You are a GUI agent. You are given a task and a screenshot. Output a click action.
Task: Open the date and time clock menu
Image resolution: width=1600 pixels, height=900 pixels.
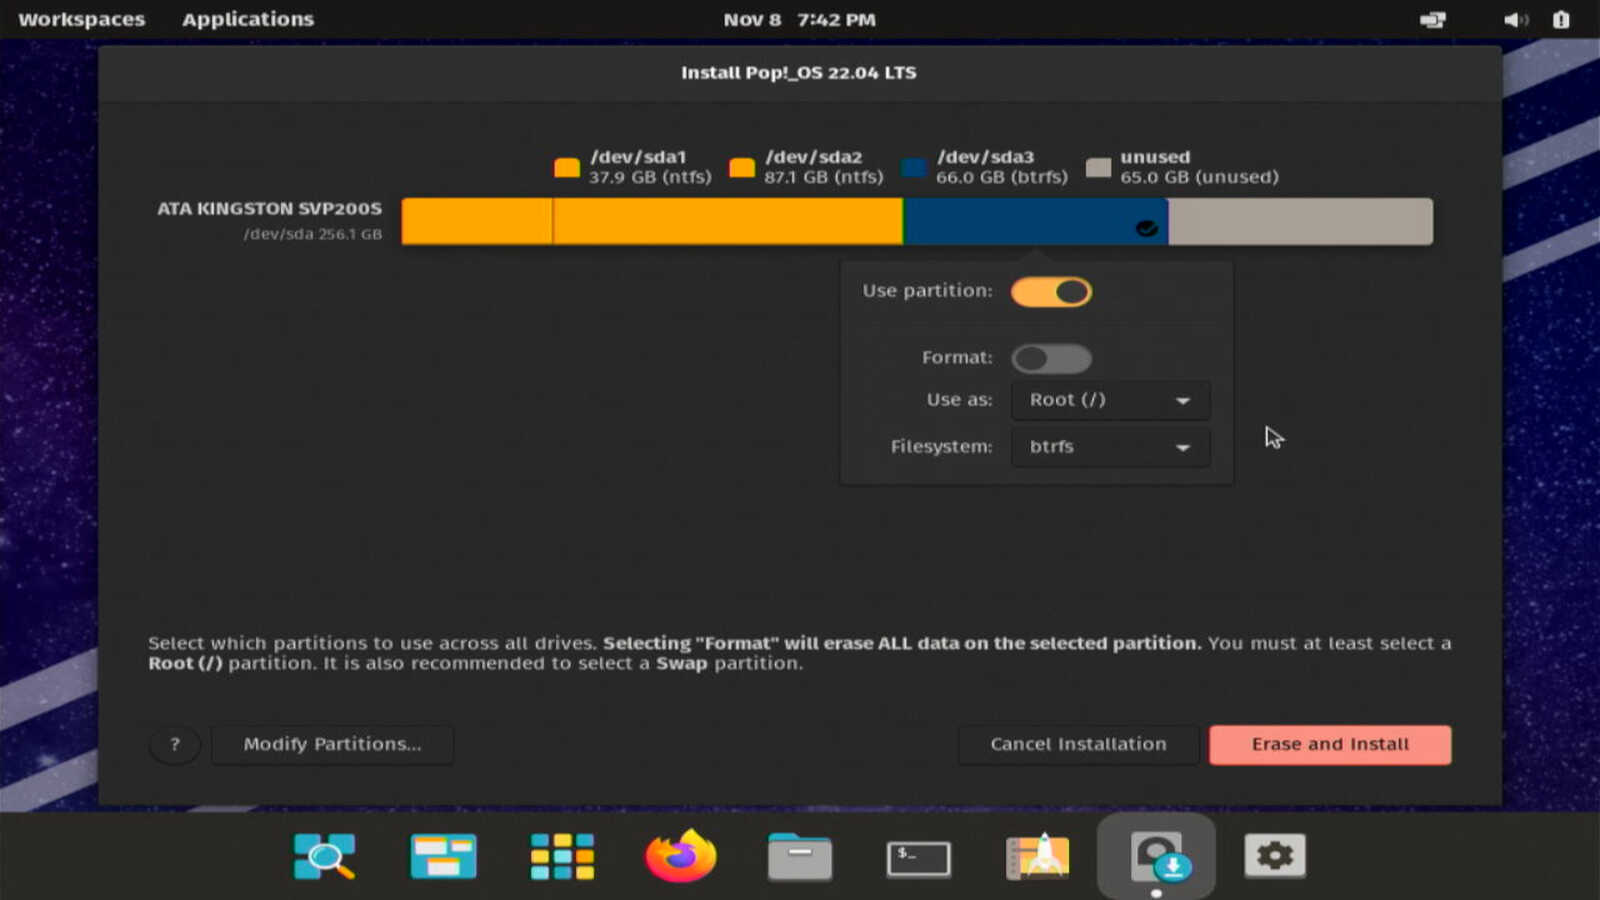800,20
